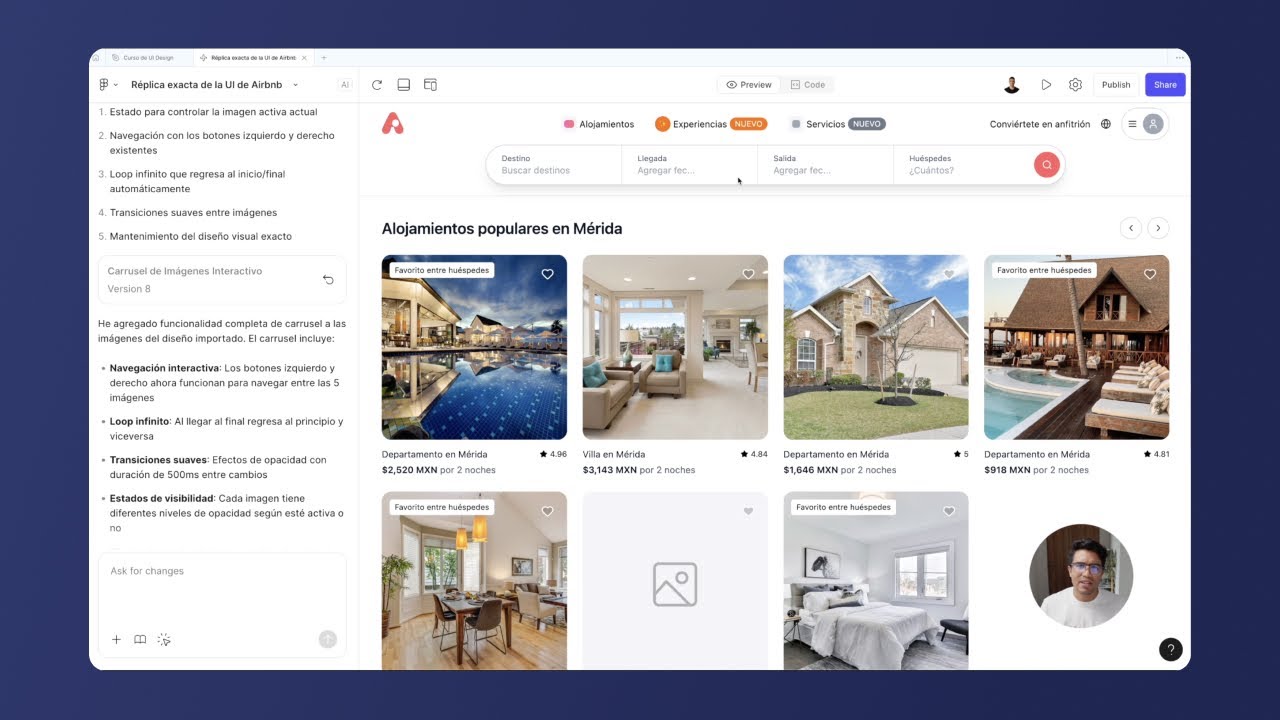Add attachment with the plus icon in chat
The image size is (1280, 720).
(x=116, y=639)
